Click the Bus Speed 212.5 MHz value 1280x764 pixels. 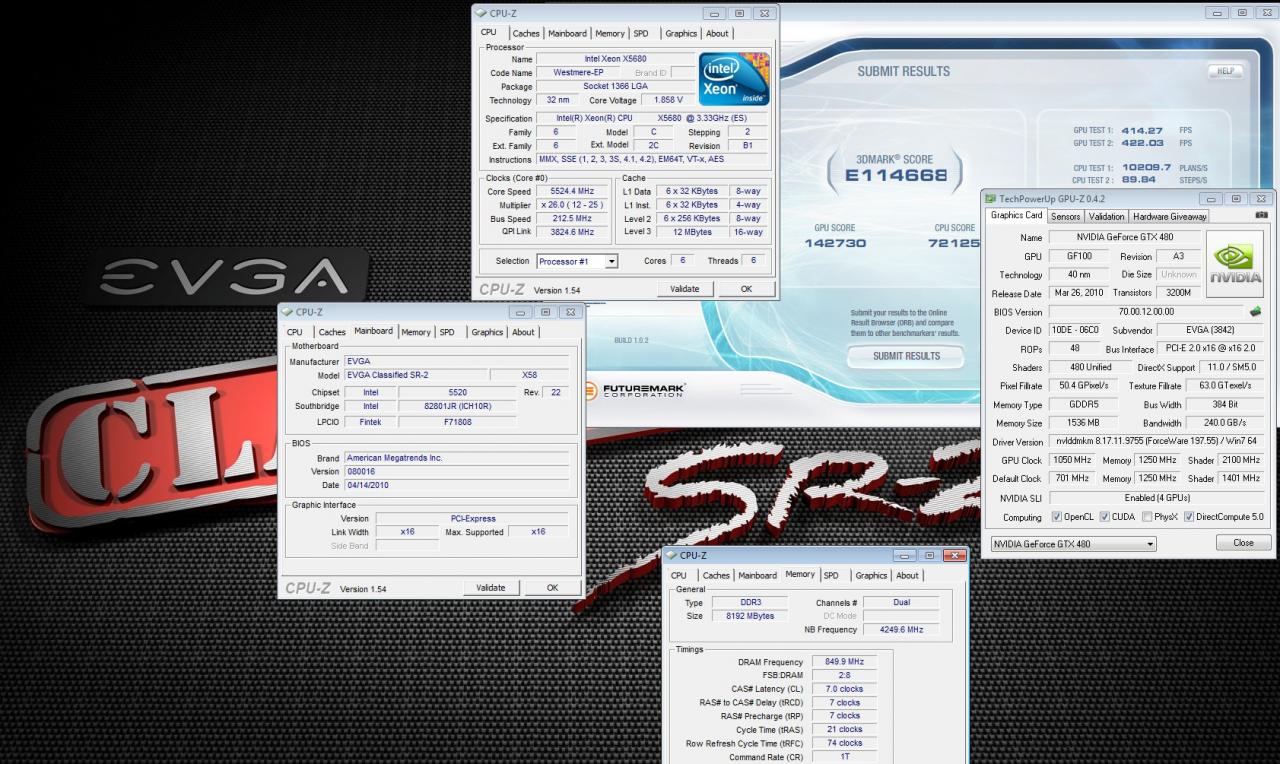pyautogui.click(x=572, y=218)
